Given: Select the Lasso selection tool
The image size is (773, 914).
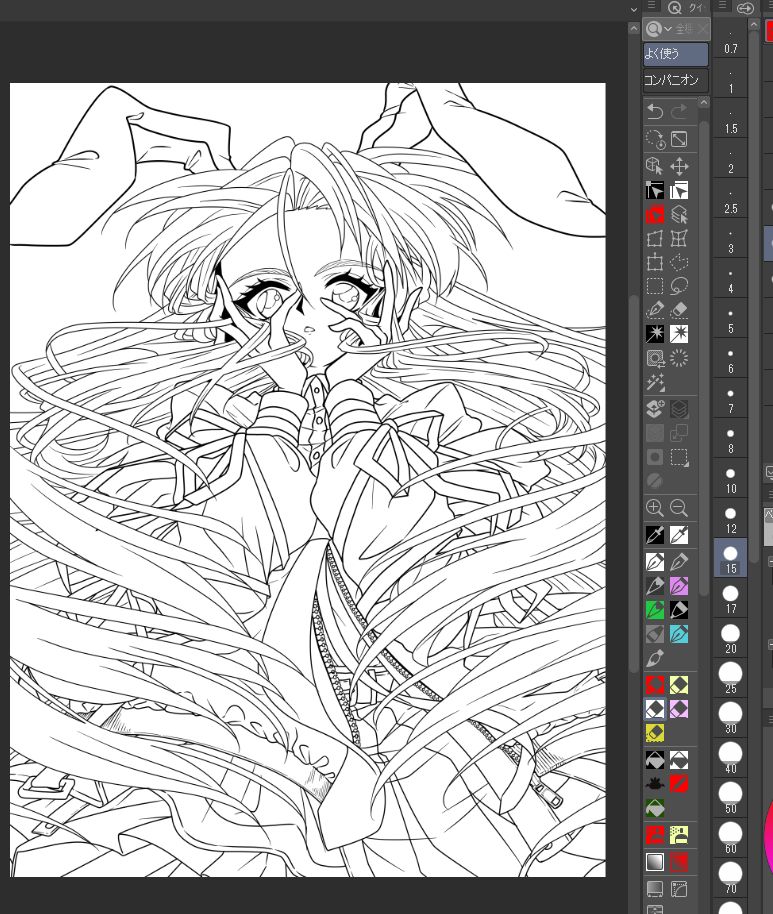Looking at the screenshot, I should (679, 286).
